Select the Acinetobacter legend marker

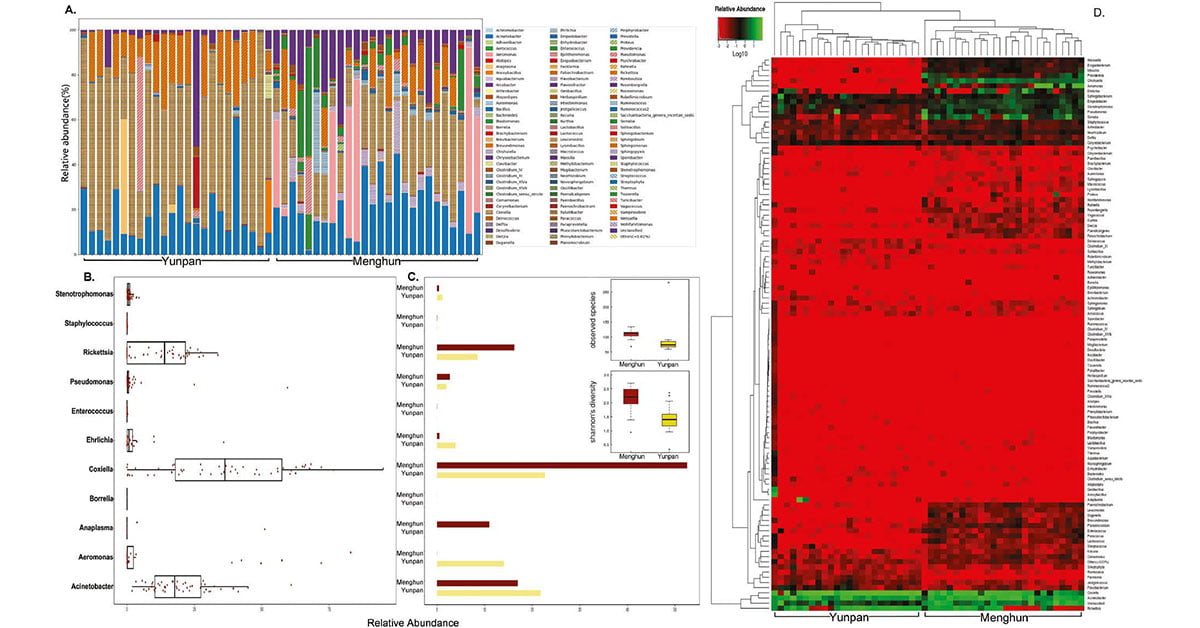coord(487,36)
